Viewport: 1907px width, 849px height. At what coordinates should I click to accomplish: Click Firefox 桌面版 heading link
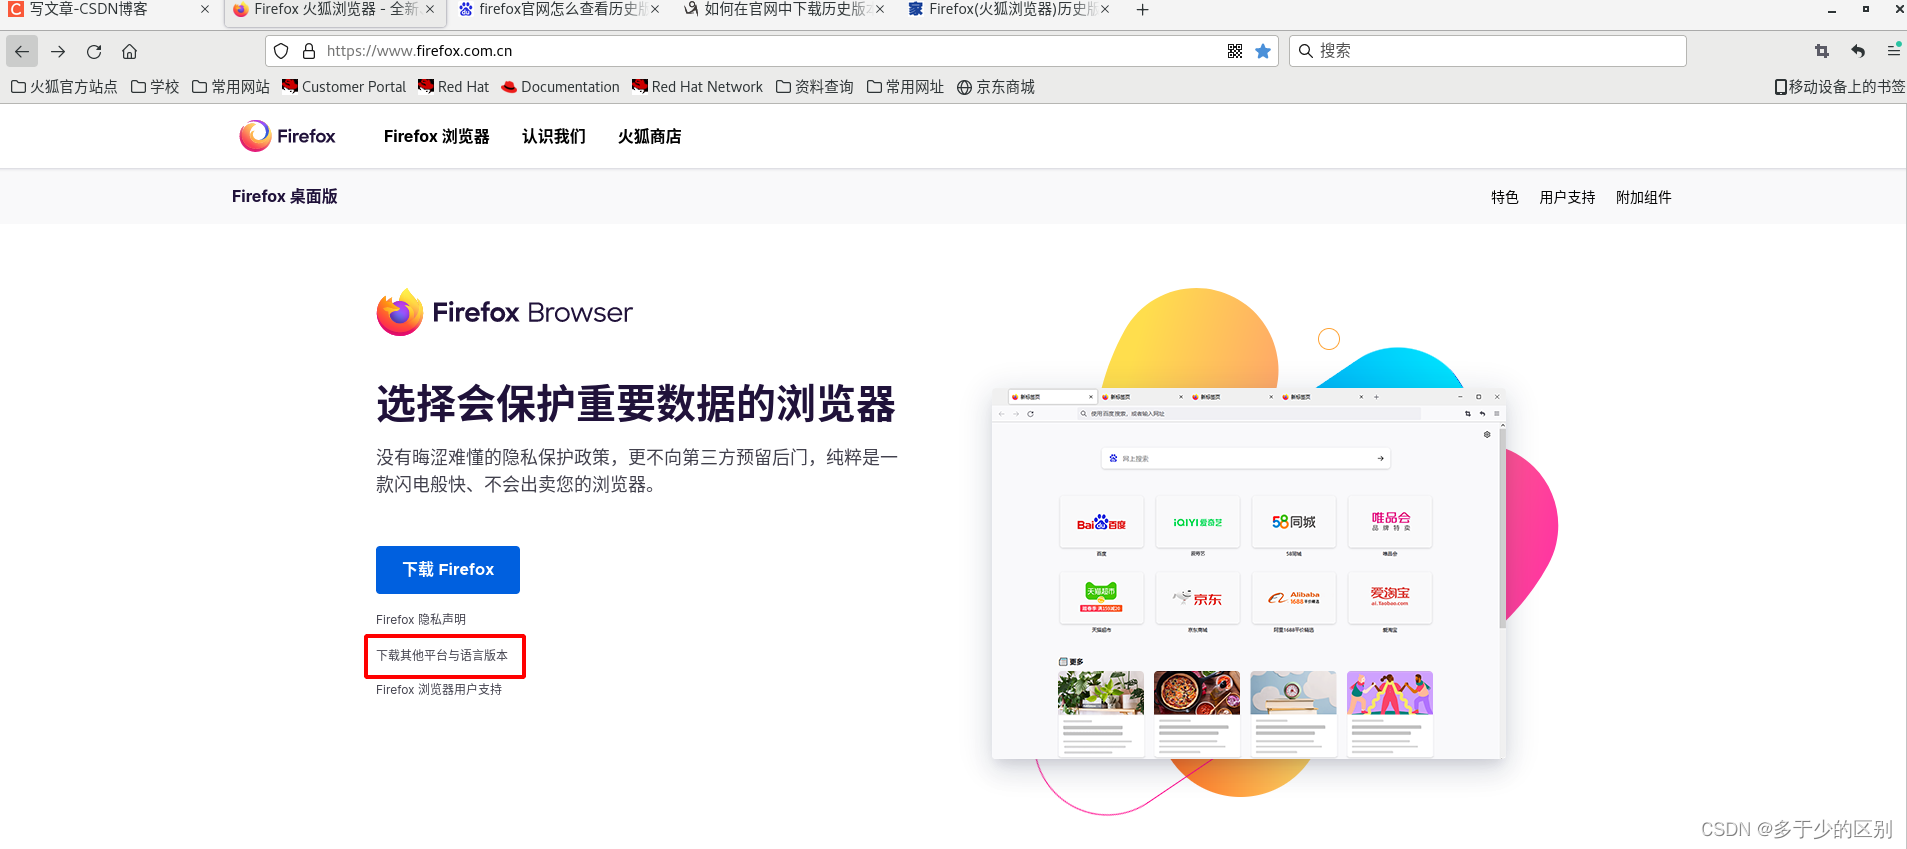[x=285, y=196]
